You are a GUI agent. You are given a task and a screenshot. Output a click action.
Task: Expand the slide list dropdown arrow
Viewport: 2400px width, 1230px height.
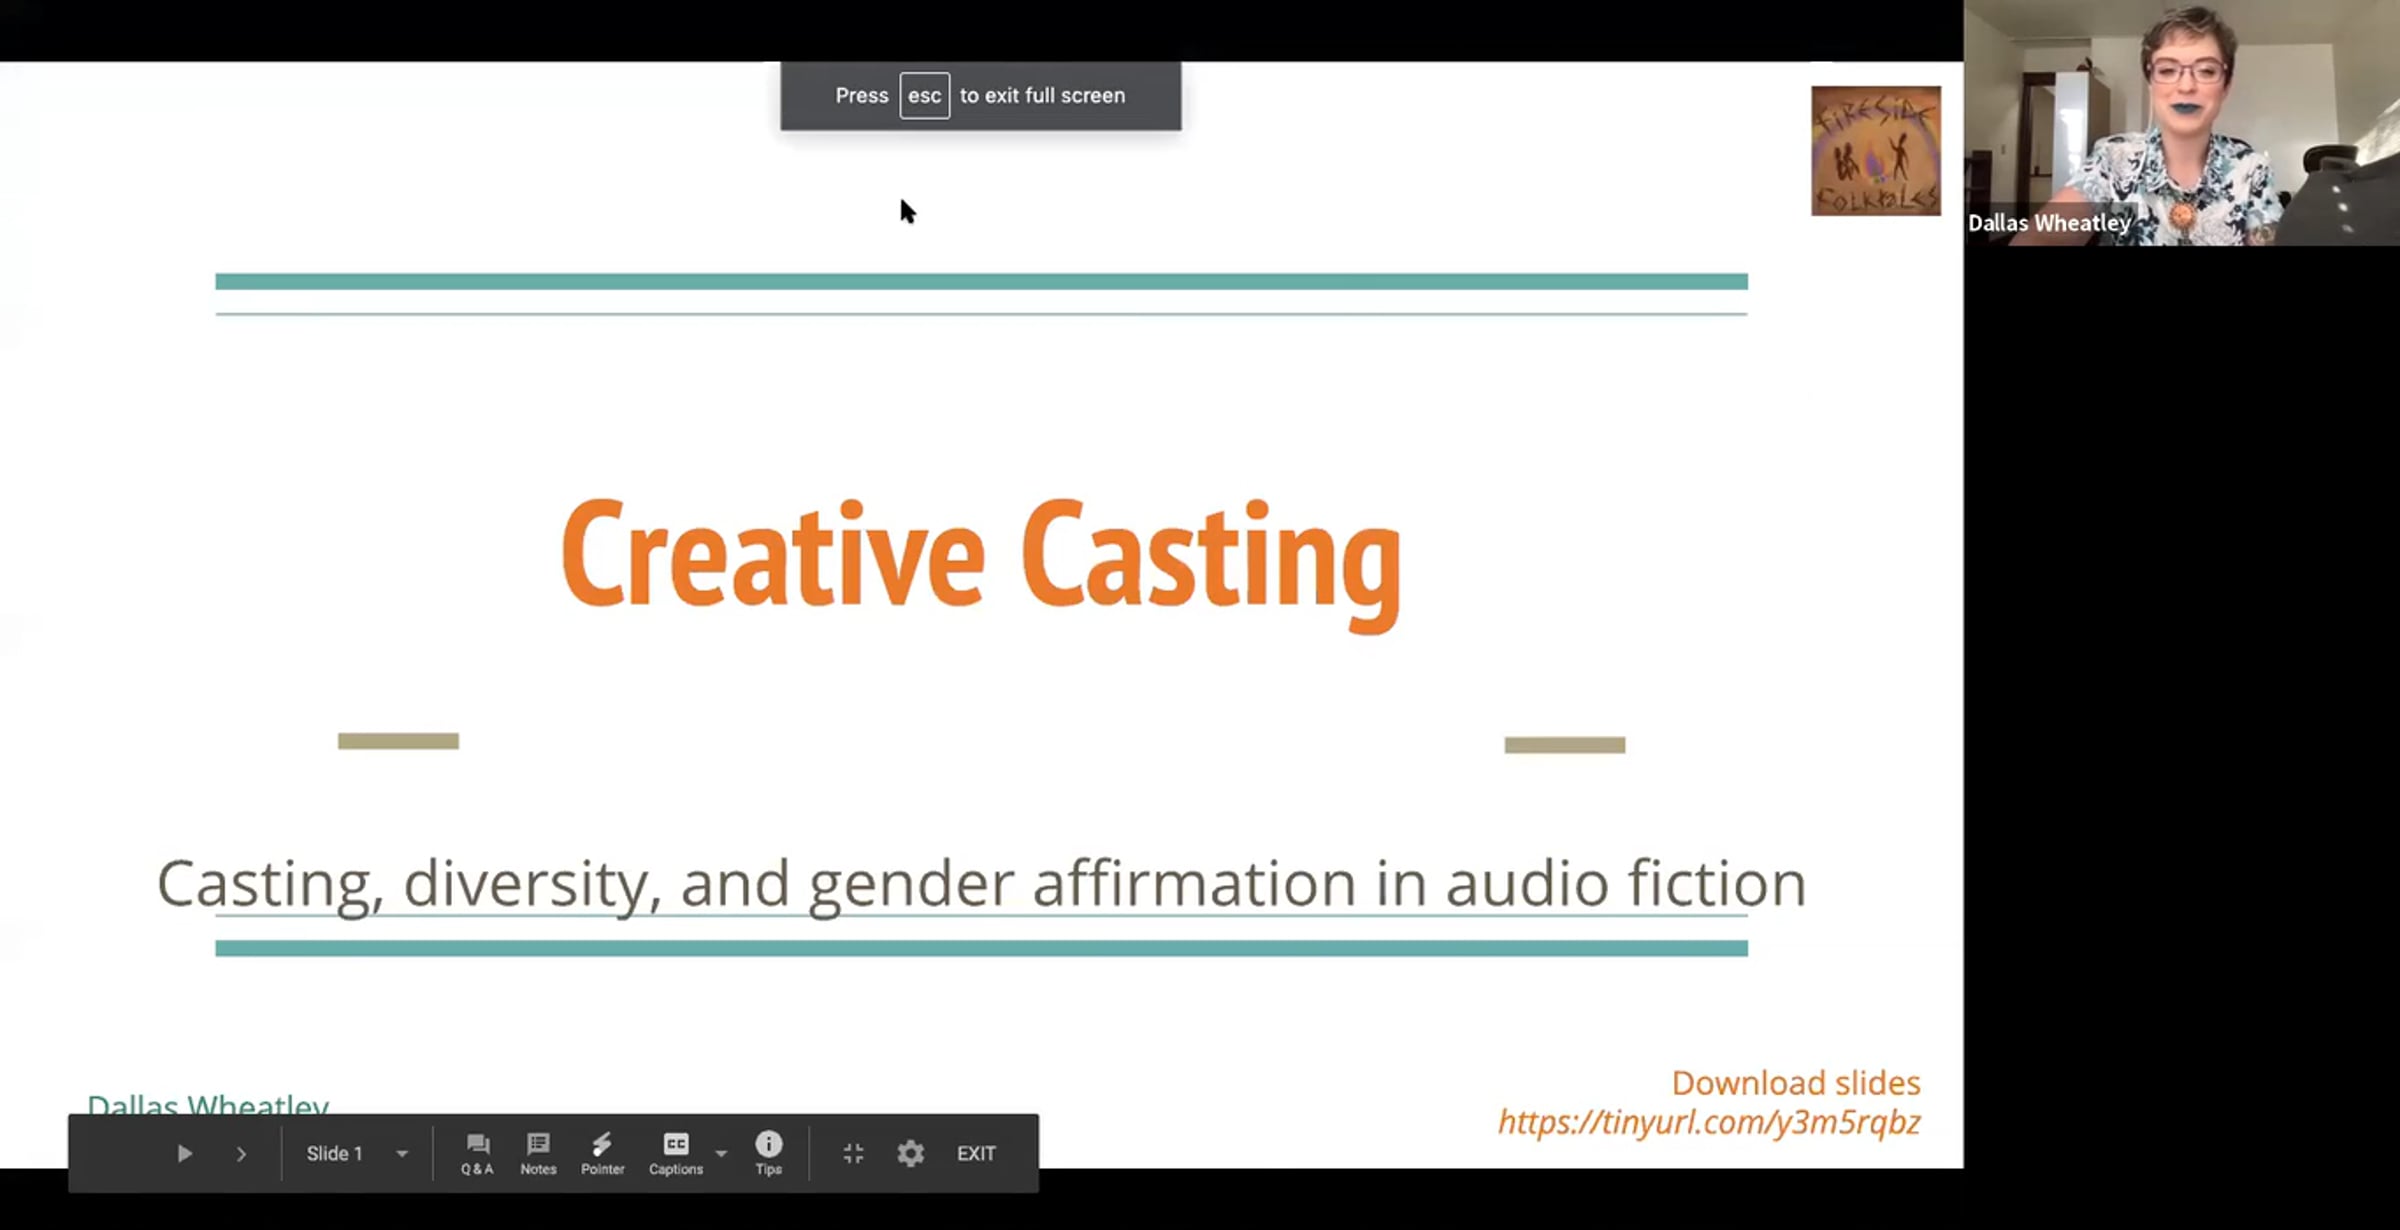[402, 1154]
